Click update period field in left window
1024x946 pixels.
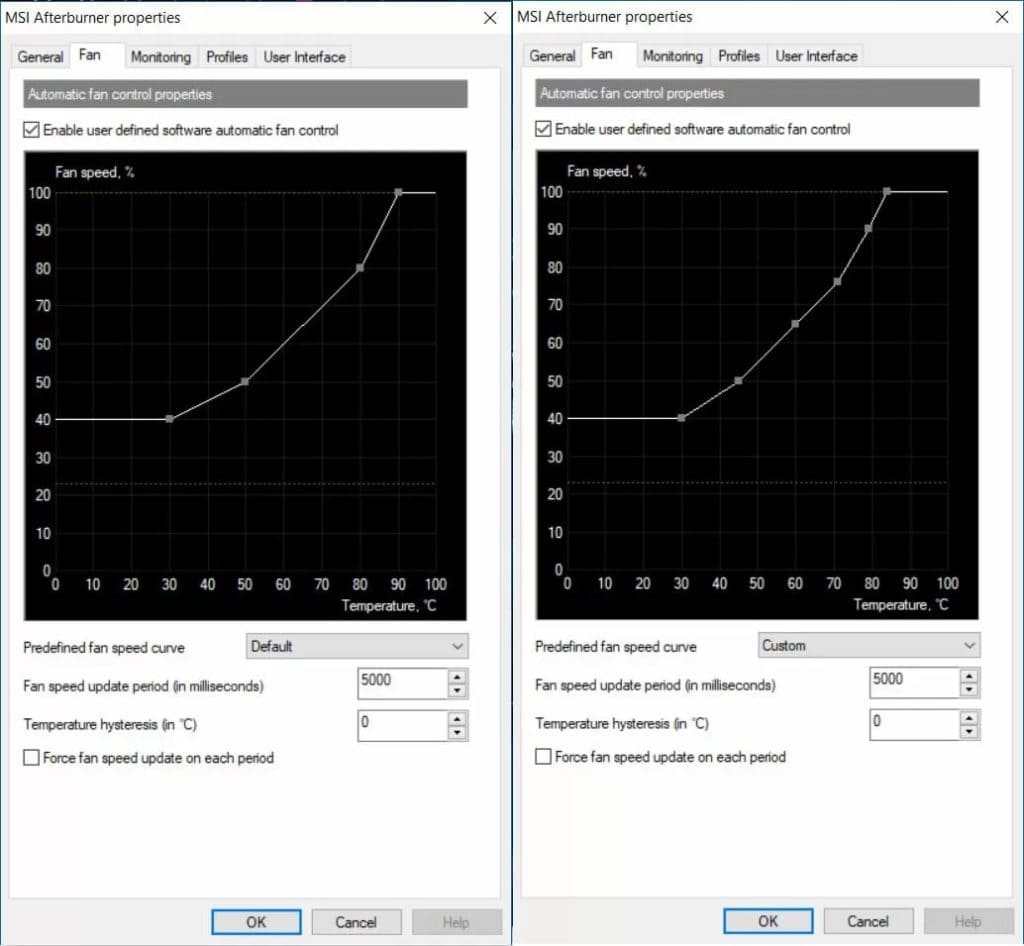tap(403, 684)
